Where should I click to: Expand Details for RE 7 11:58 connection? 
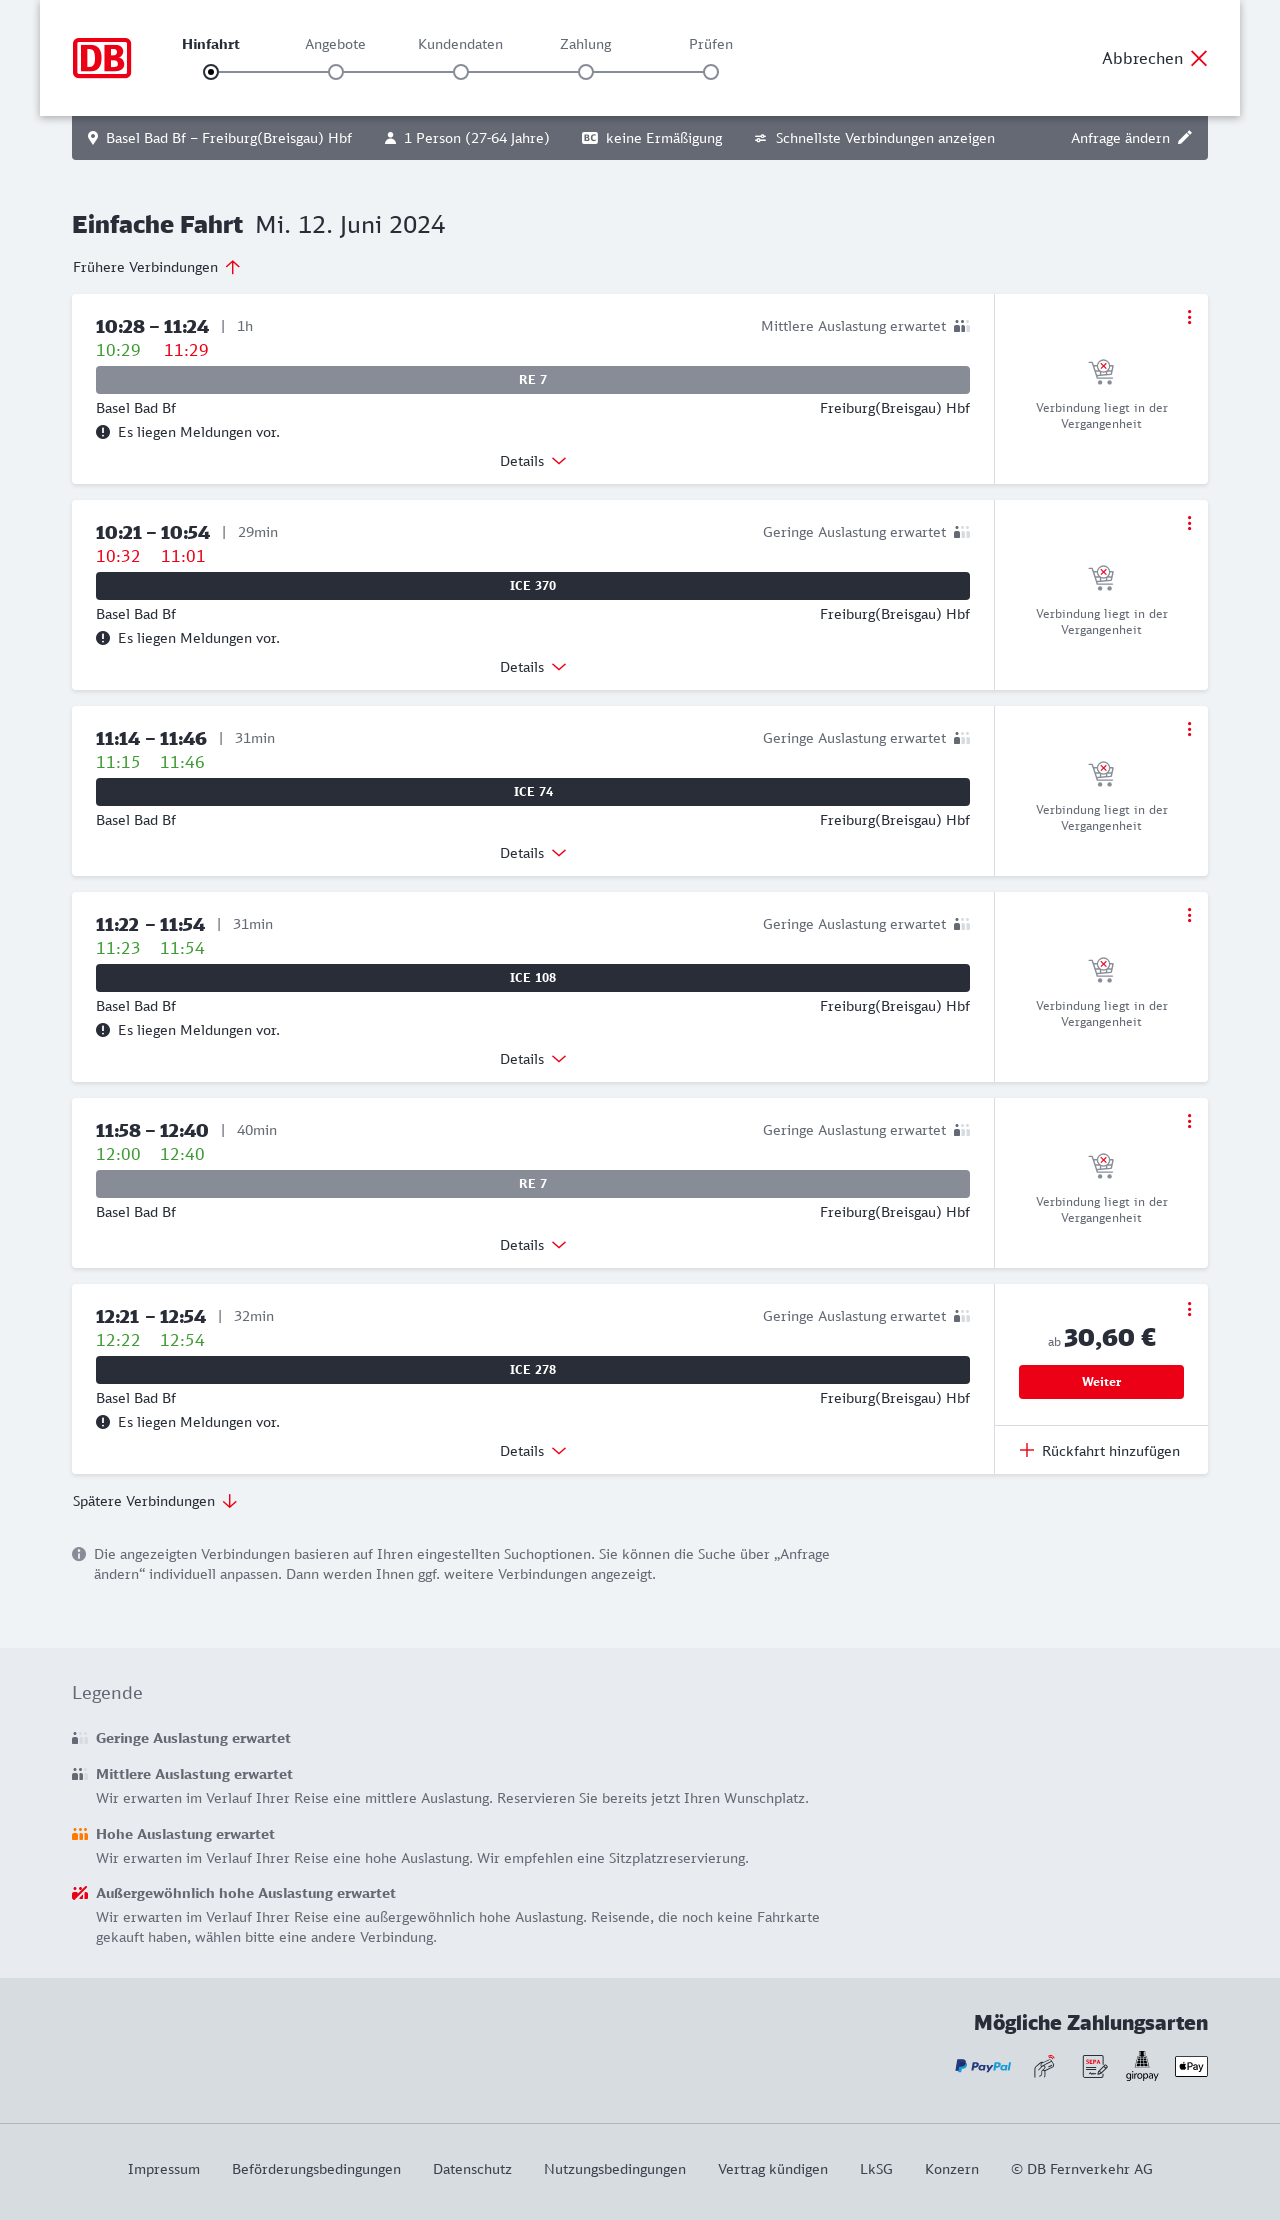point(533,1245)
